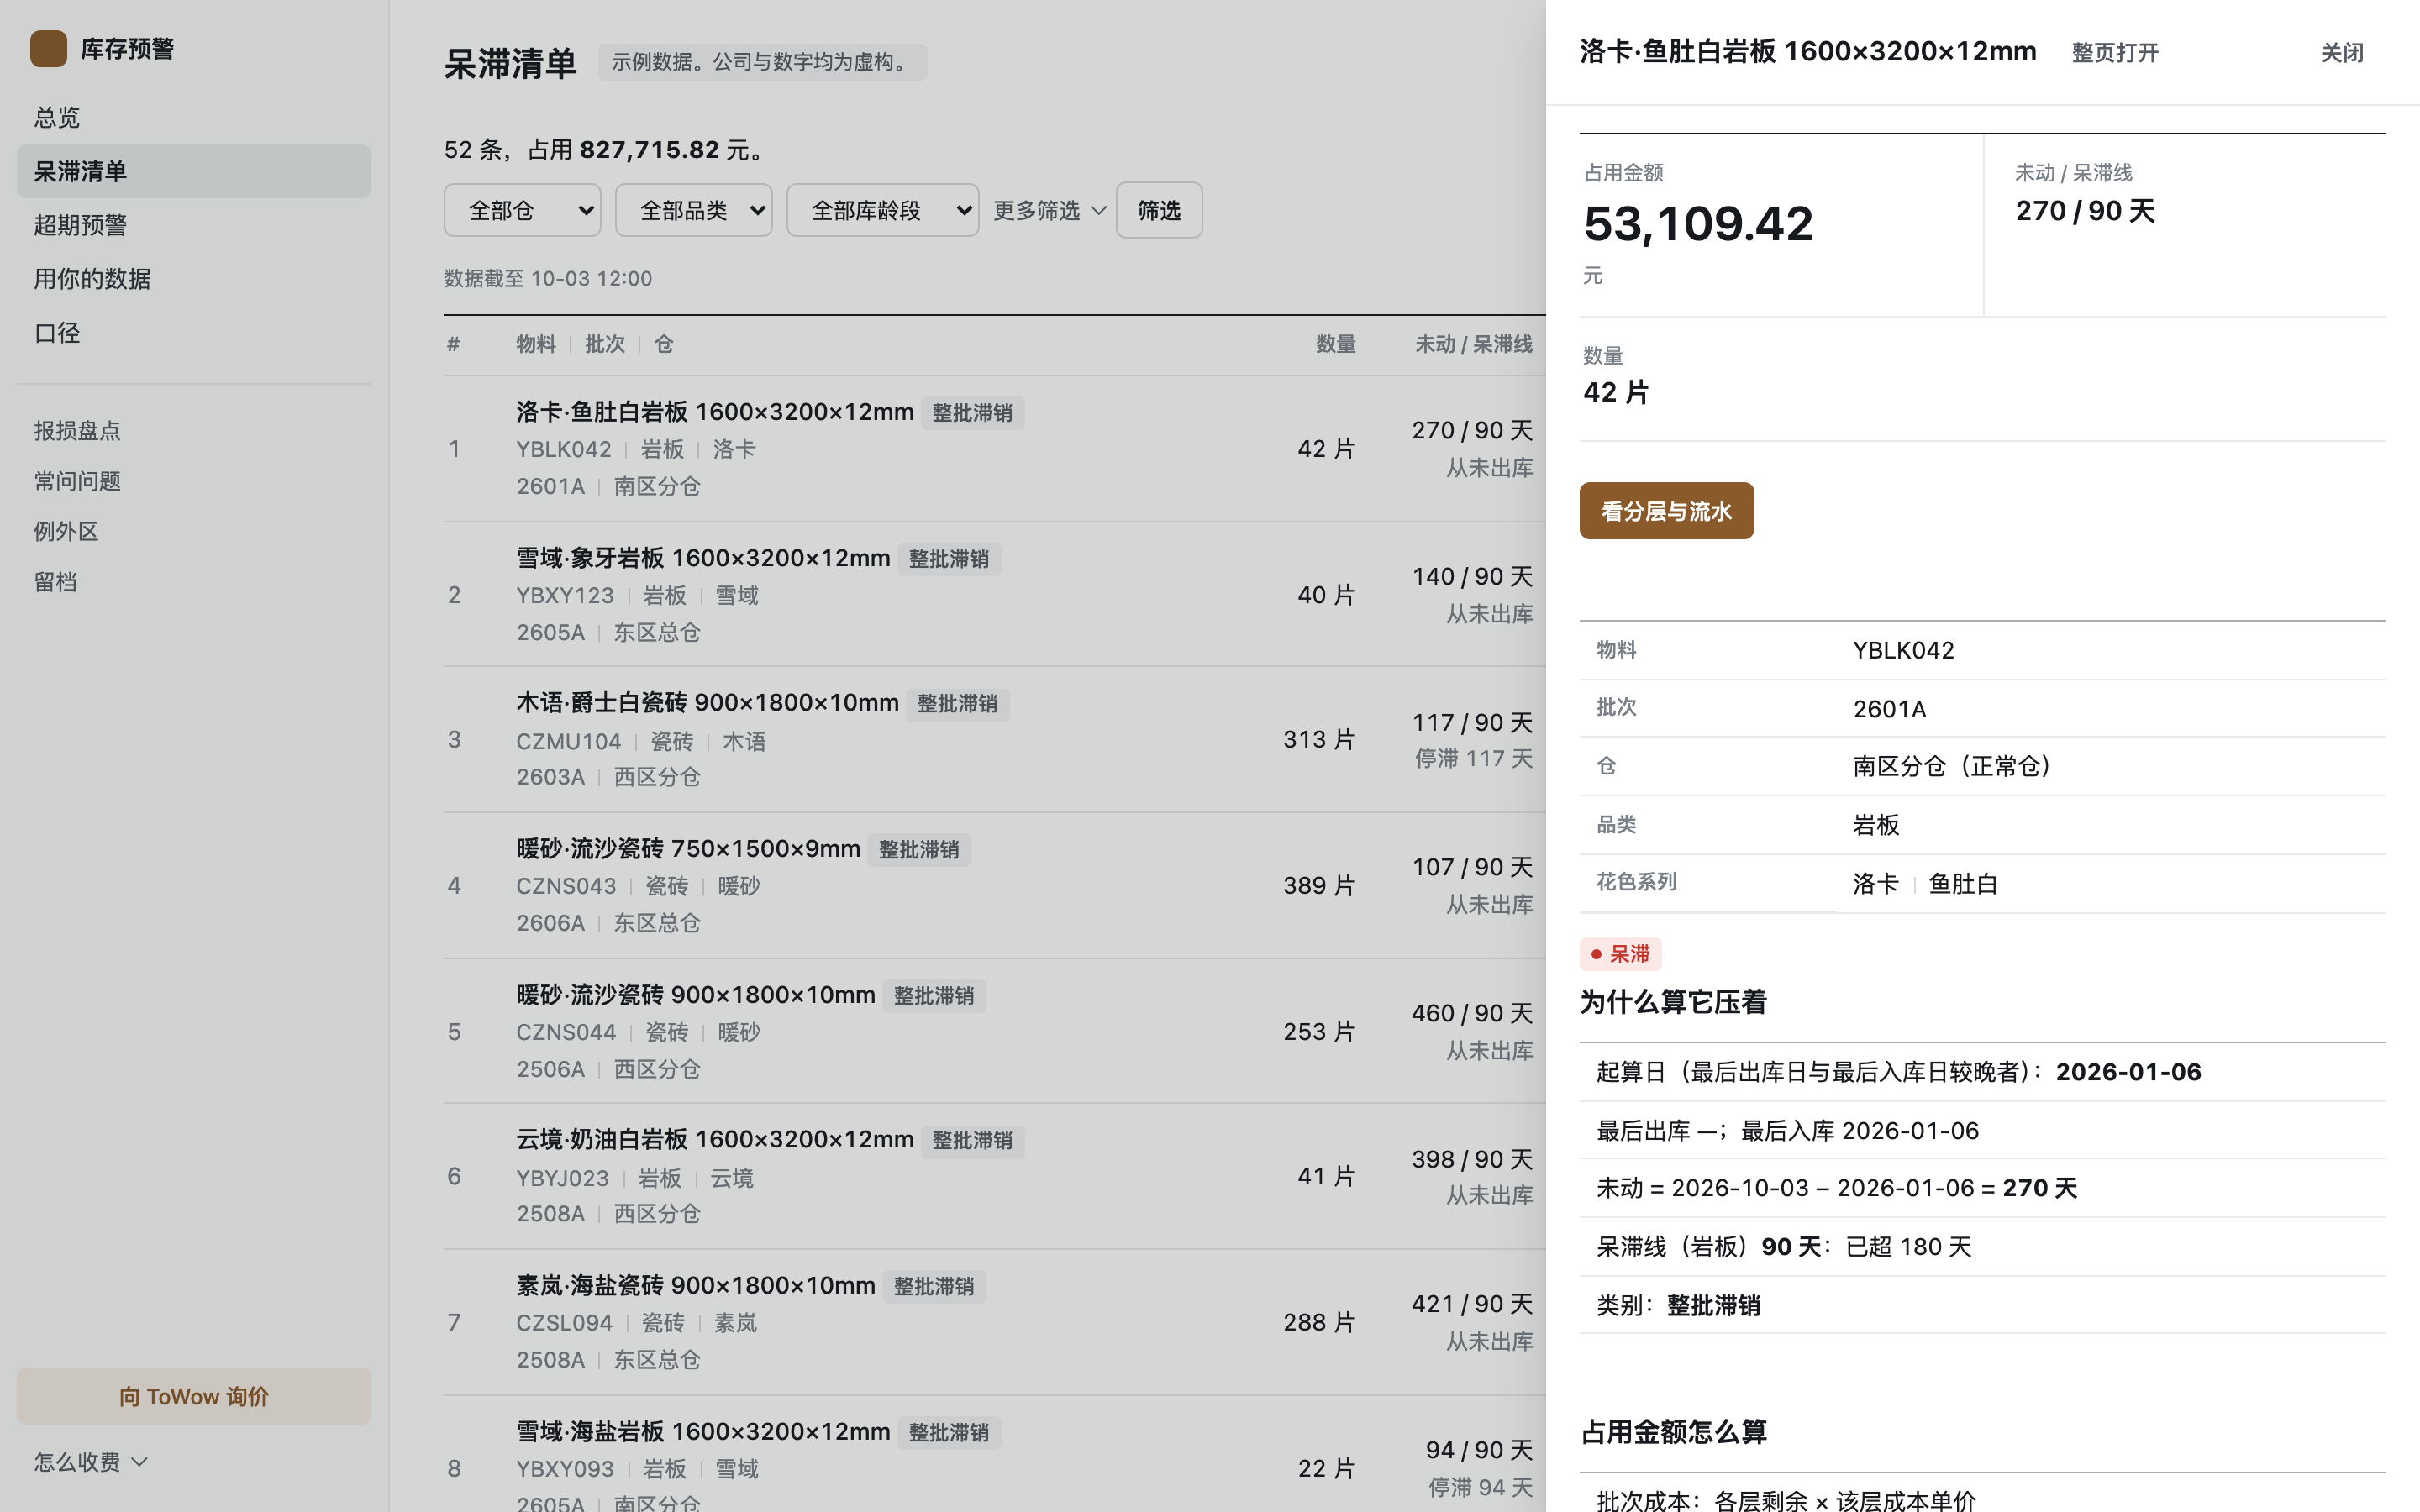Expand the 怎么收费 section
The image size is (2420, 1512).
[90, 1462]
